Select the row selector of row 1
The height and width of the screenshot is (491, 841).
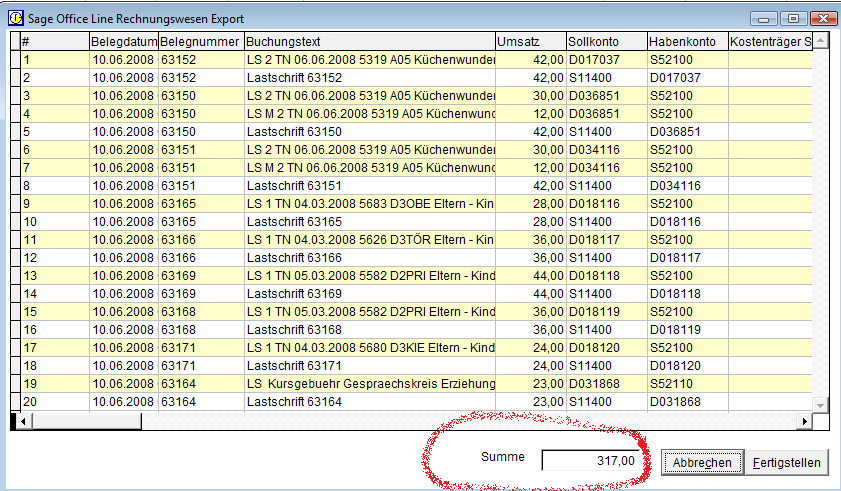[16, 60]
